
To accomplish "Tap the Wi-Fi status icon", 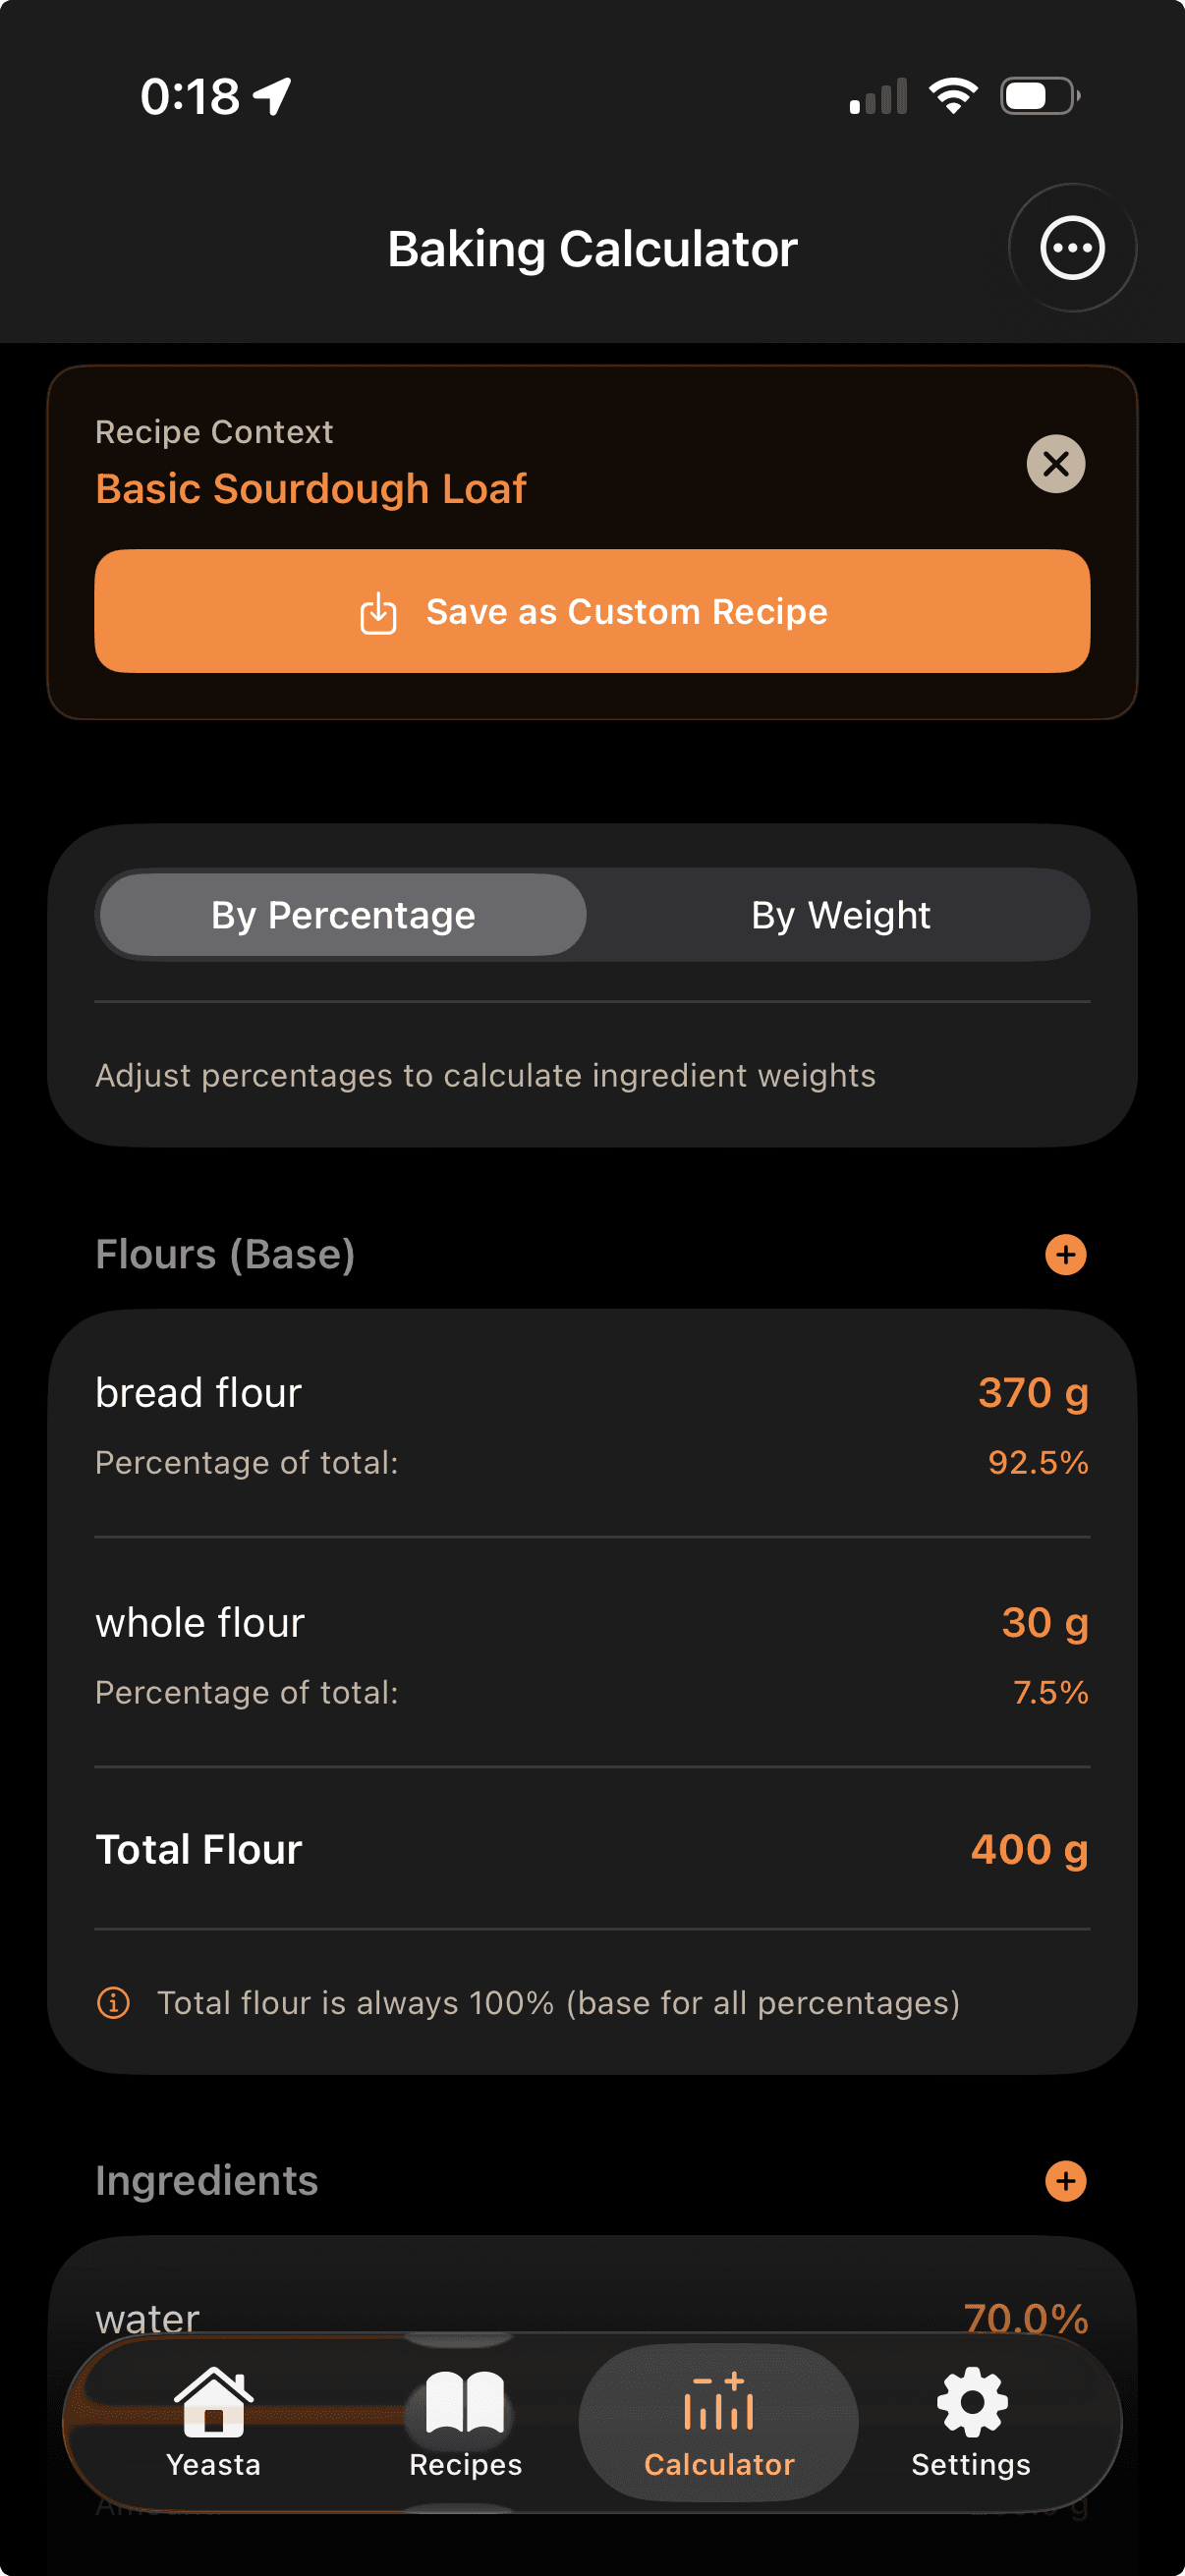I will click(x=952, y=96).
